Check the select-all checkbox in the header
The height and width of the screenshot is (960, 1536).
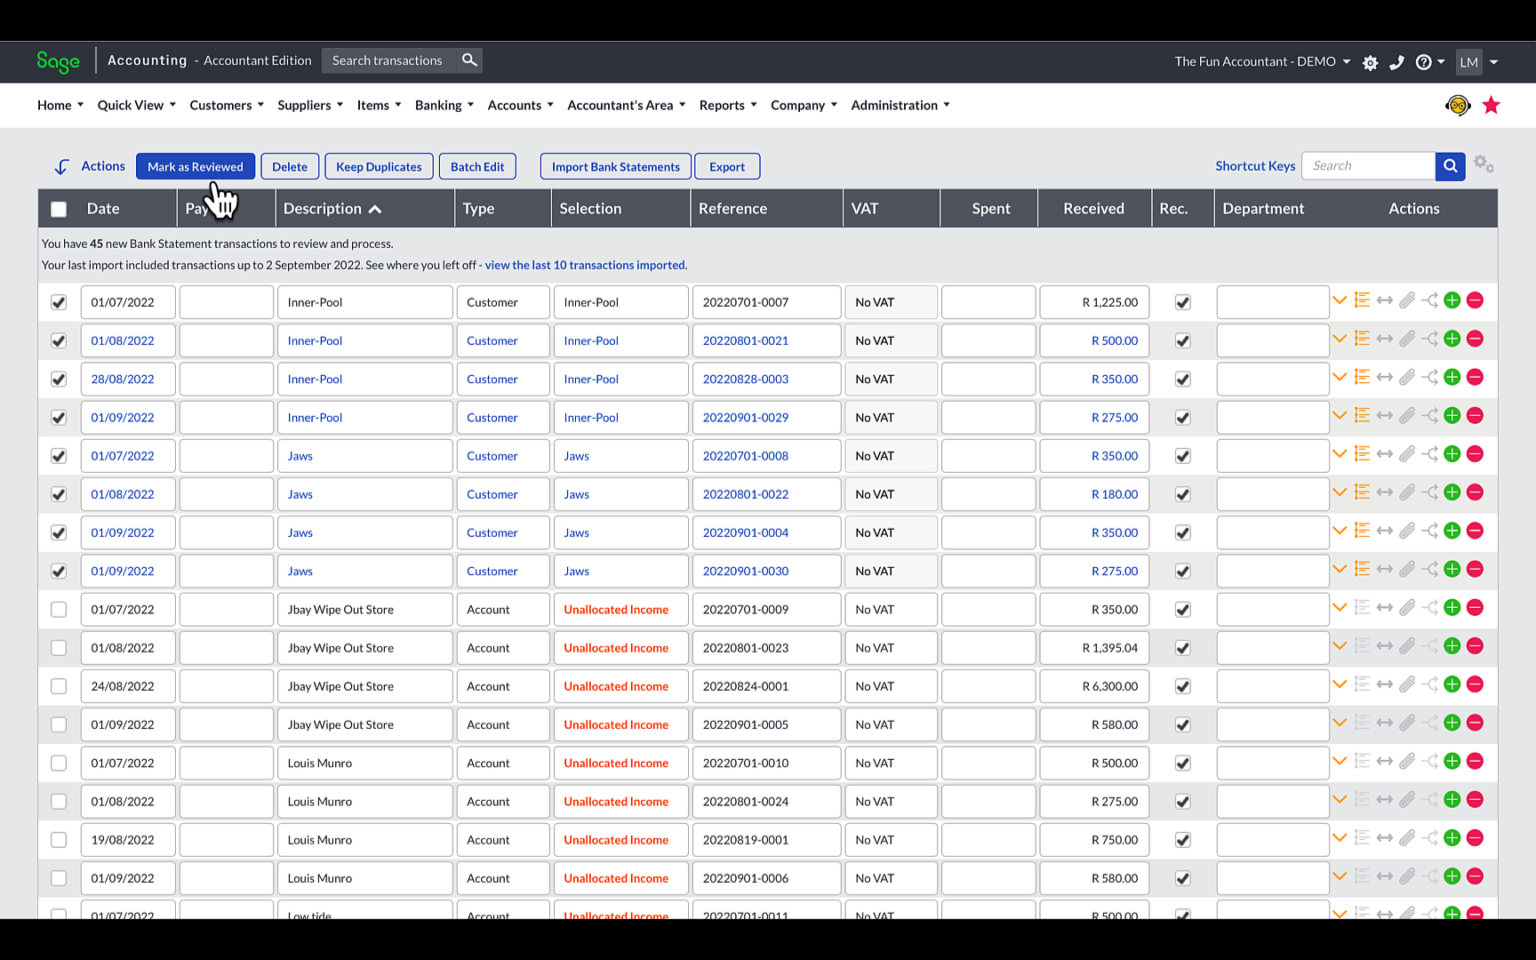[x=58, y=208]
